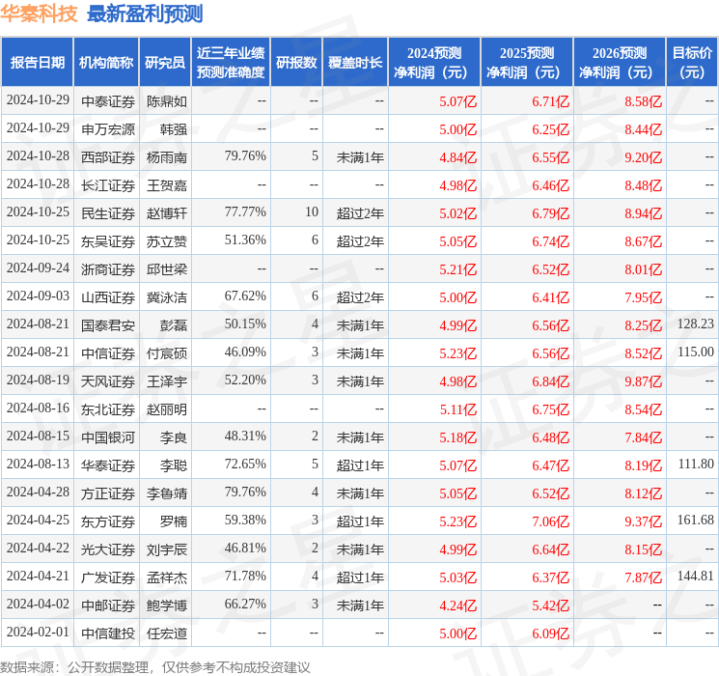Viewport: 719px width, 676px height.
Task: Click the 2025预测净利润 column header
Action: point(527,62)
